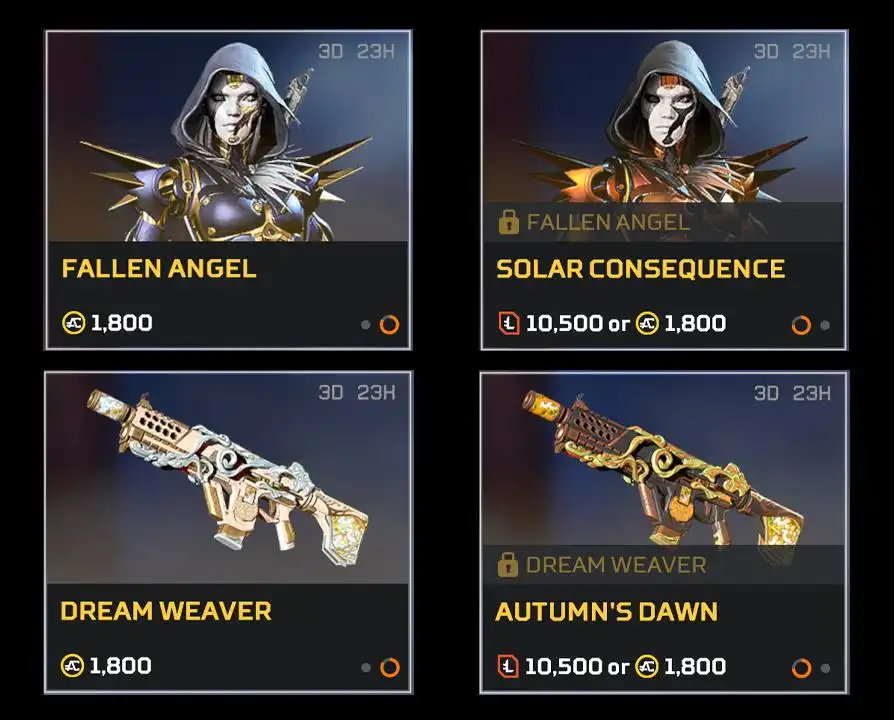The width and height of the screenshot is (894, 720).
Task: Click the lock icon beside Dream Weaver requirement
Action: click(507, 565)
